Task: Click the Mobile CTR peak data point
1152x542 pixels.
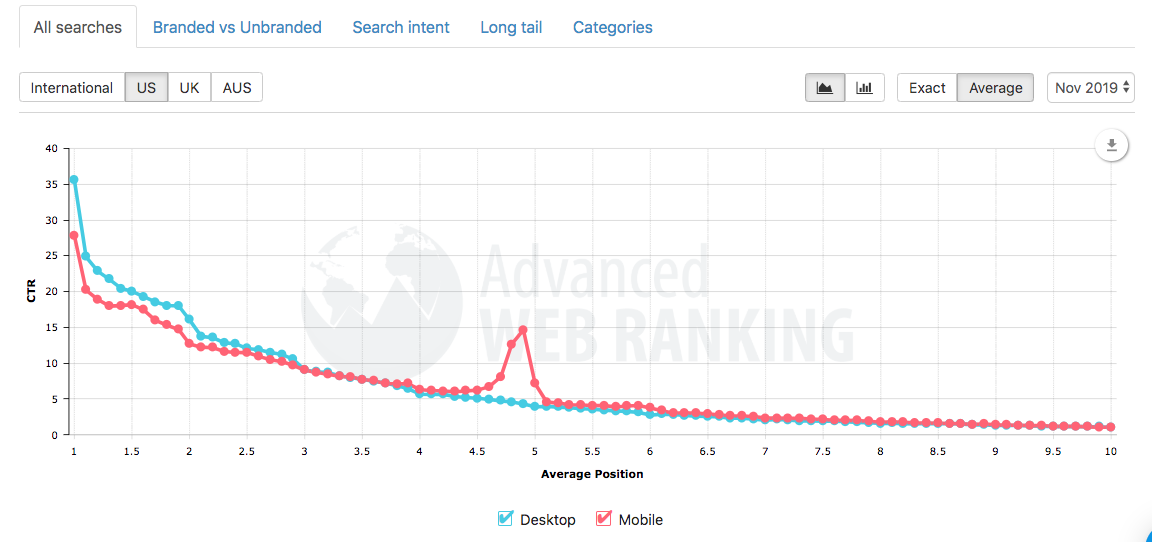Action: click(x=523, y=330)
